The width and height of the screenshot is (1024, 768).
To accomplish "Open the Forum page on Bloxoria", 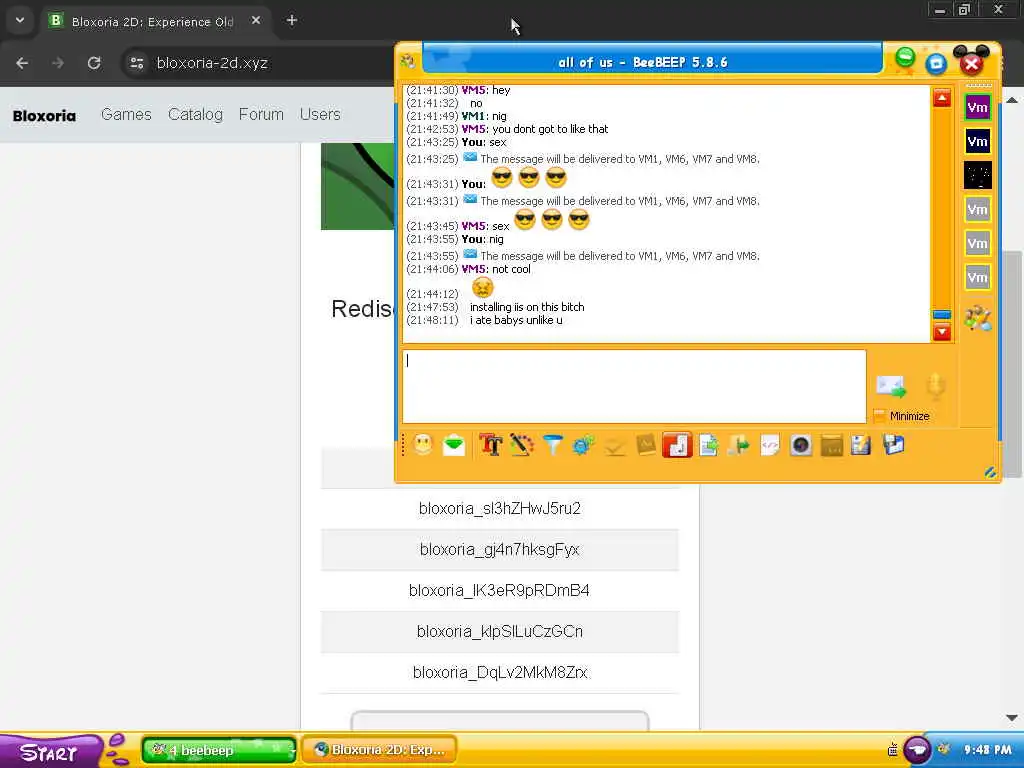I will tap(261, 114).
